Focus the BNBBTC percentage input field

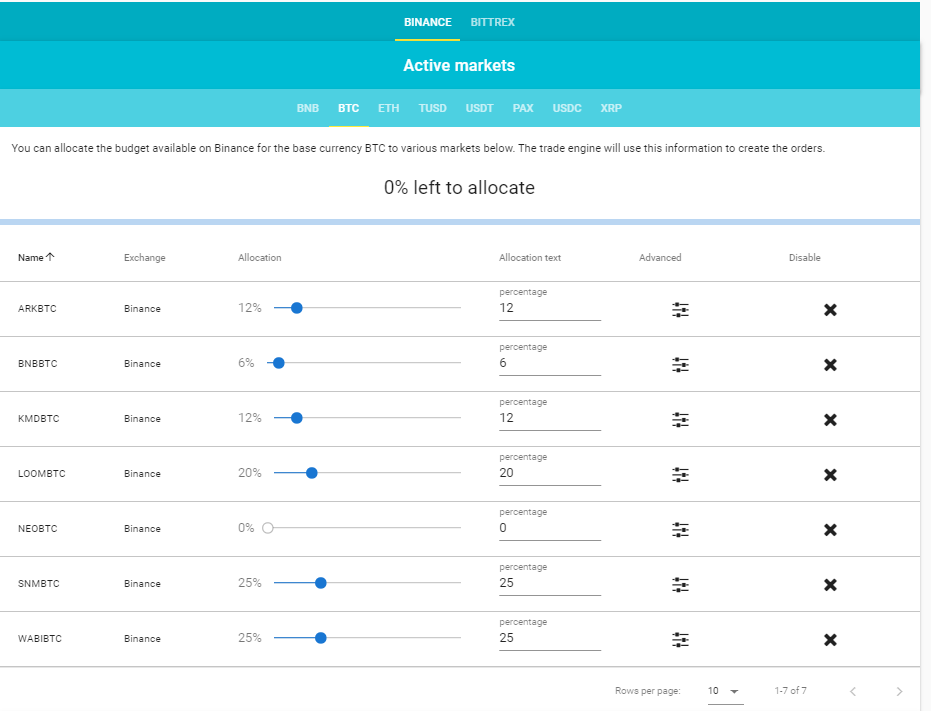point(550,363)
